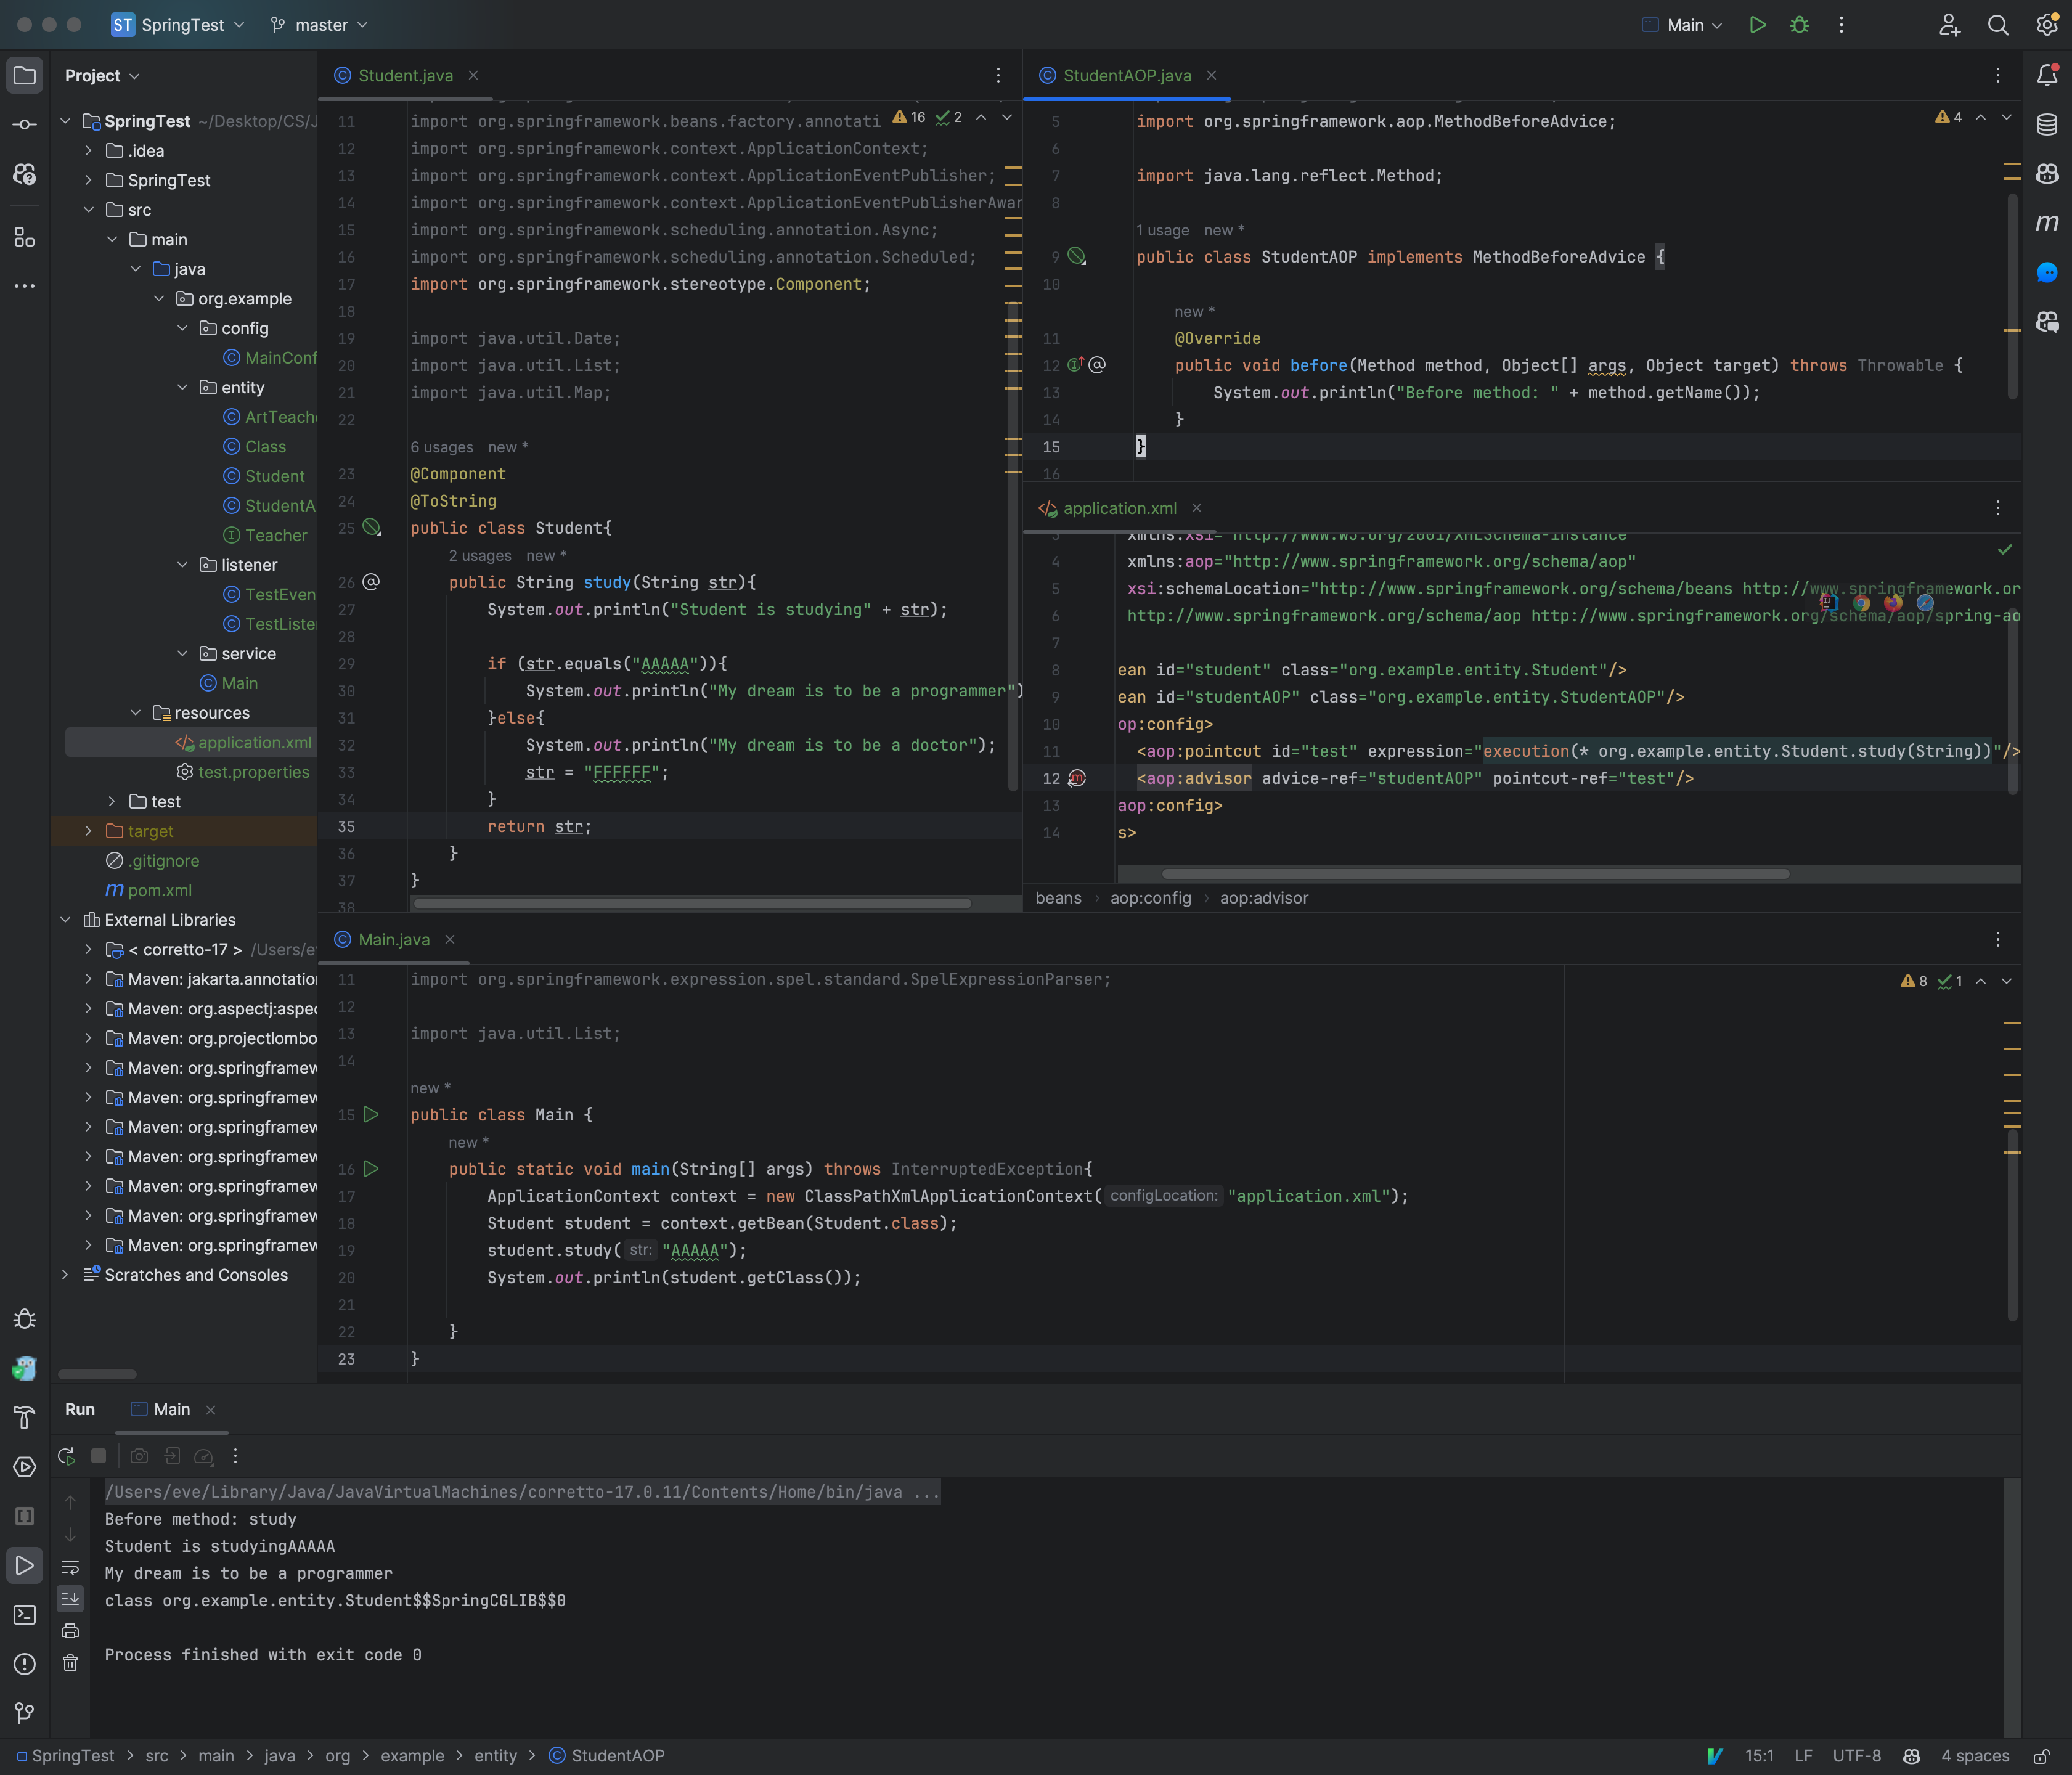Screen dimensions: 2072x1775
Task: Open Run tool window play icon
Action: click(25, 1565)
